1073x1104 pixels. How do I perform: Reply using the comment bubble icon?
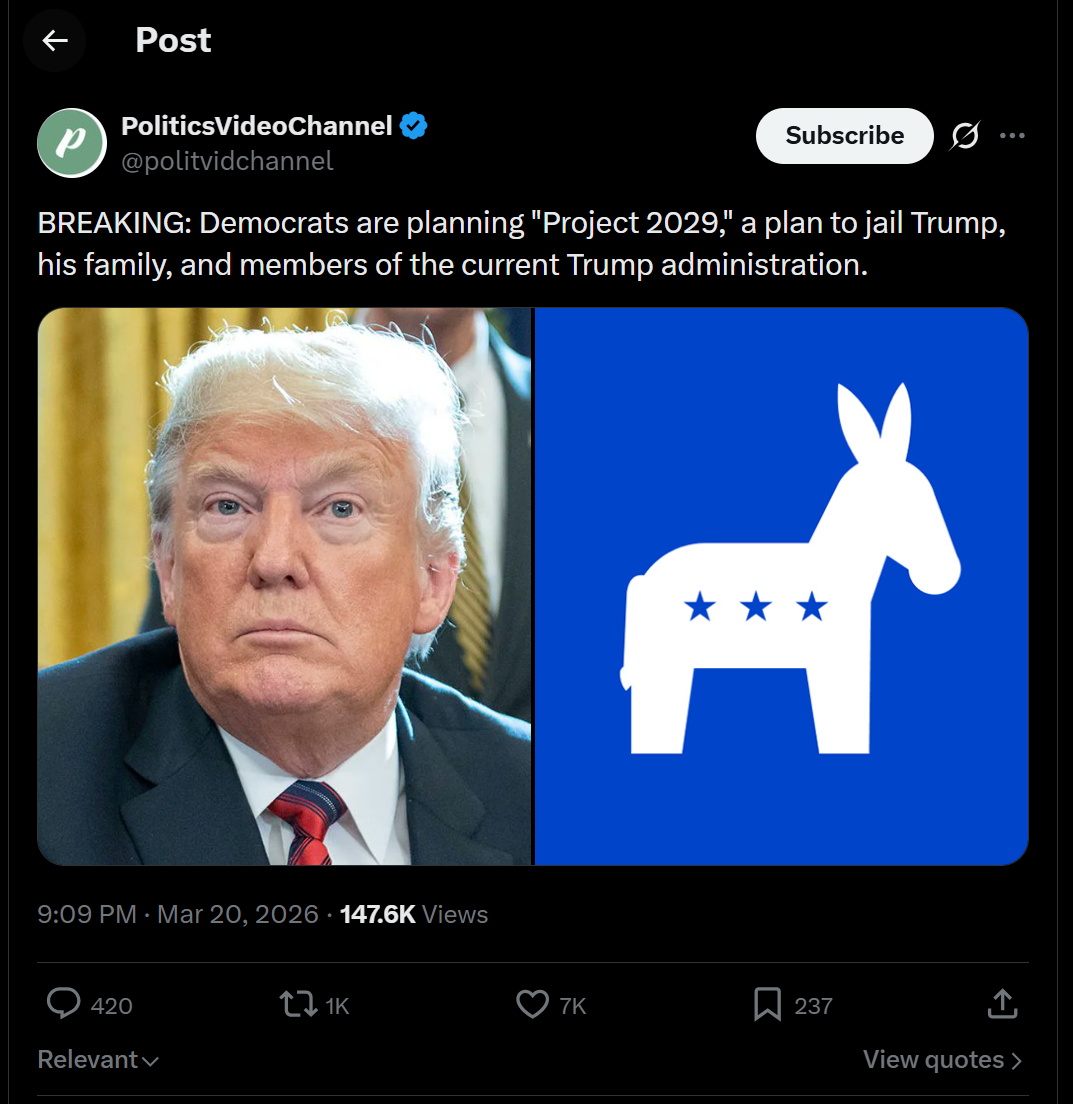(64, 1004)
